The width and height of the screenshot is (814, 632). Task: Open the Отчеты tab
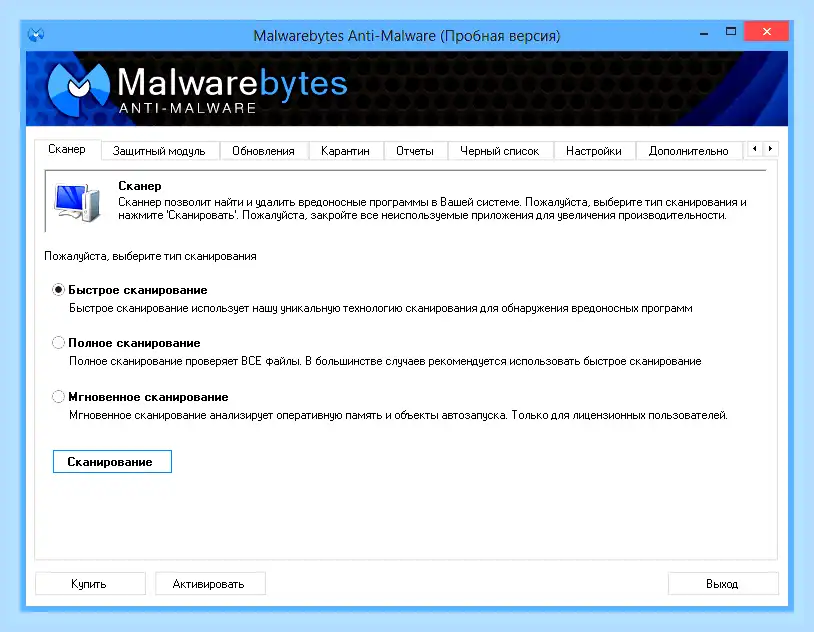[x=415, y=151]
